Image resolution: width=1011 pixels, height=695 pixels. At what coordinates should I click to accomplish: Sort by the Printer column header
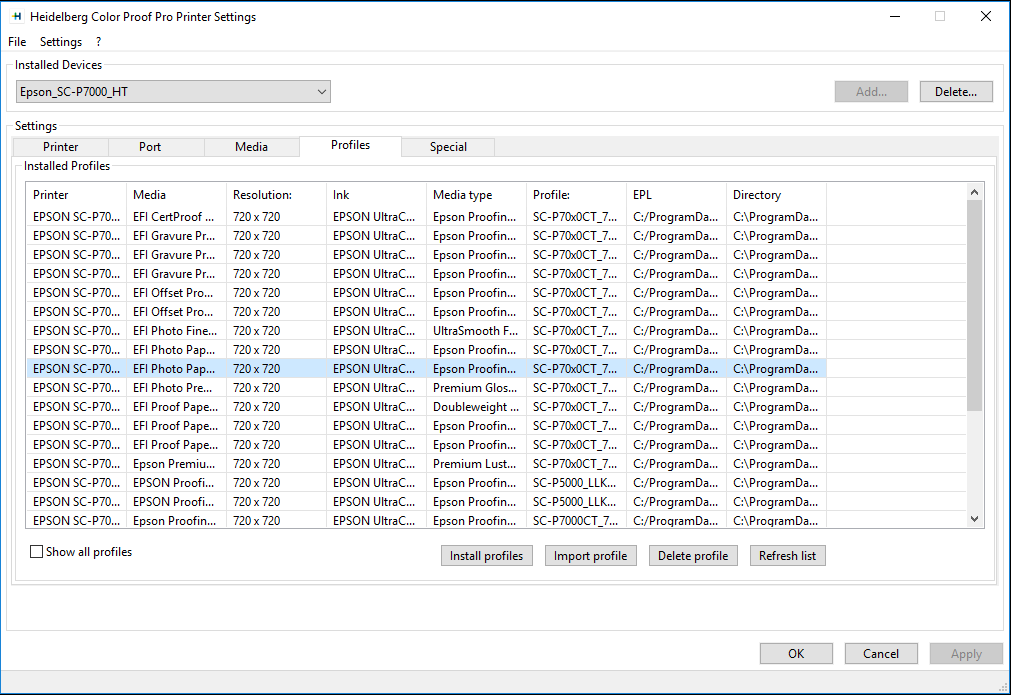tap(76, 195)
